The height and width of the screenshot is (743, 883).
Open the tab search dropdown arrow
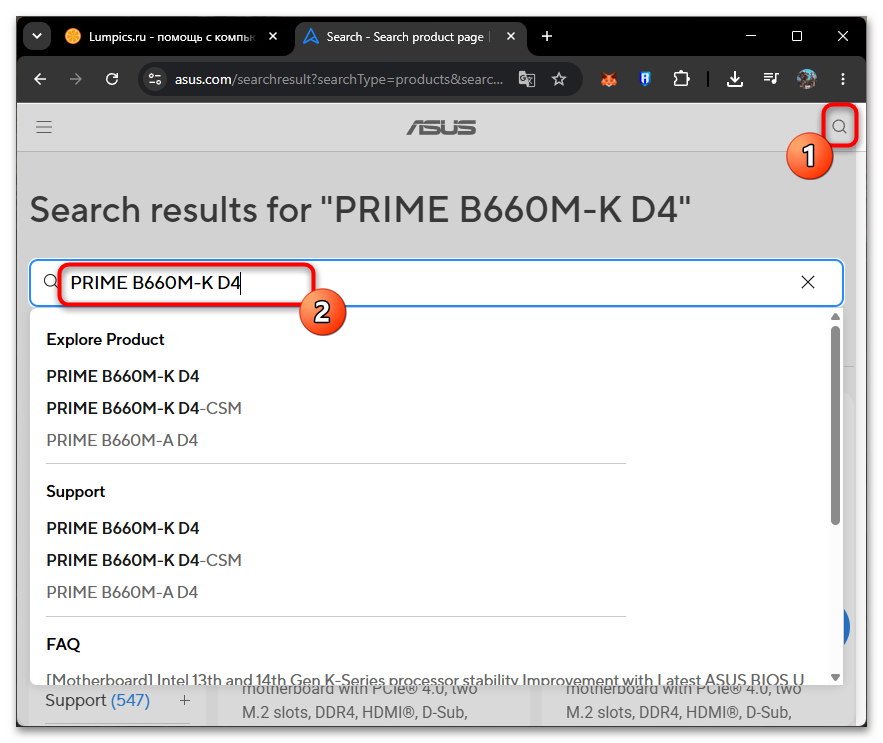tap(37, 37)
